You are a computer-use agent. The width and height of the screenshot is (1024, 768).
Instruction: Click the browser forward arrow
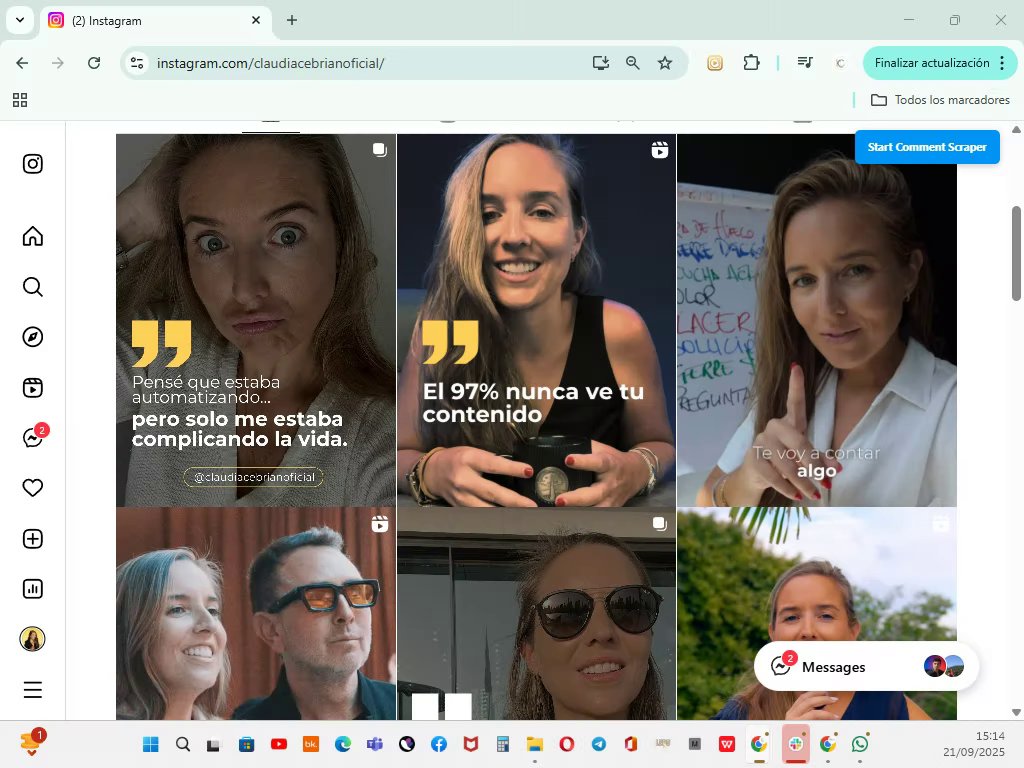tap(58, 63)
